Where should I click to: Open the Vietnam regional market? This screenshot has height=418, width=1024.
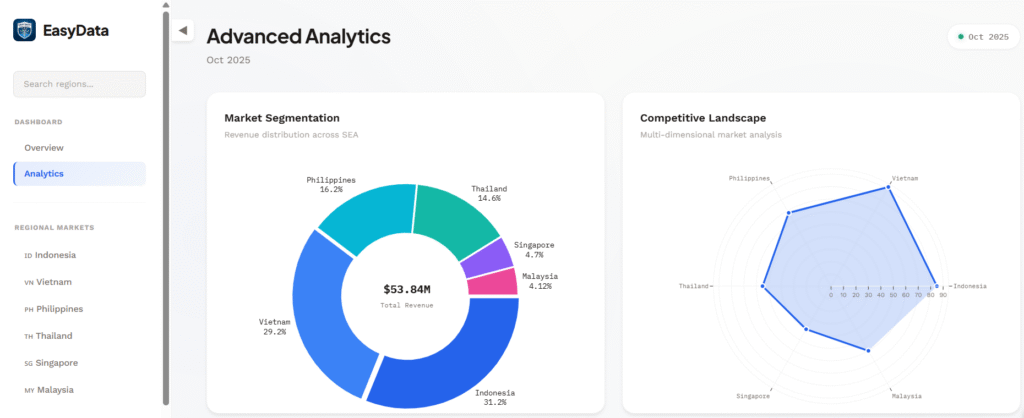pos(80,282)
